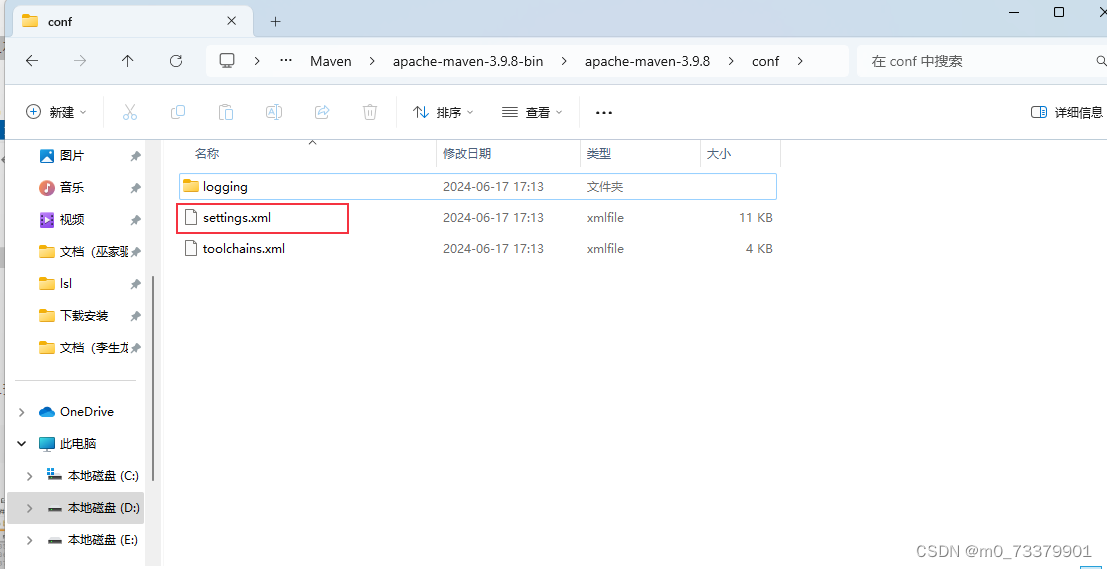Expand chevron after apache-maven-3.9.8 breadcrumb

[731, 61]
